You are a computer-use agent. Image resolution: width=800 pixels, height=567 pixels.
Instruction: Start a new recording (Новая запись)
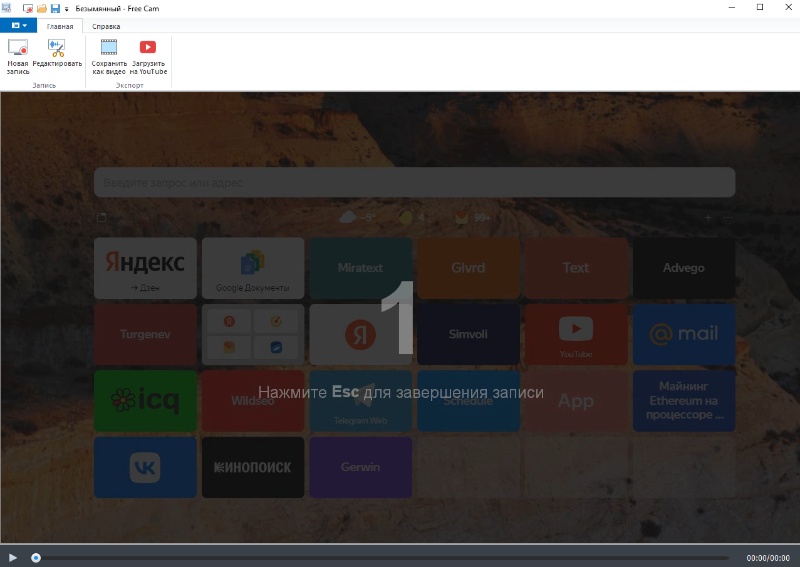18,57
